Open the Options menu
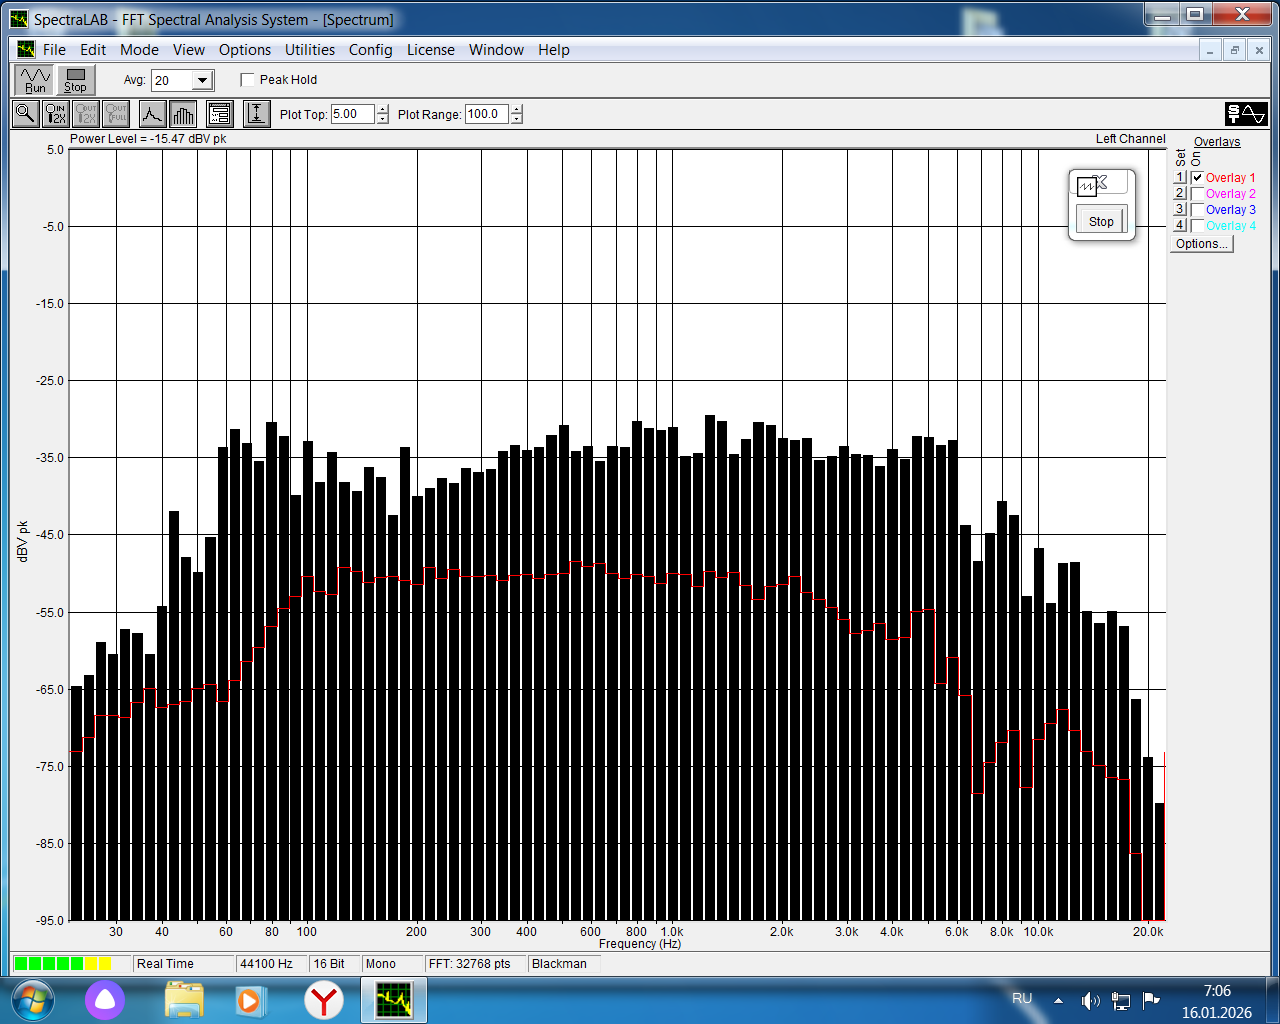The width and height of the screenshot is (1280, 1024). click(x=245, y=50)
